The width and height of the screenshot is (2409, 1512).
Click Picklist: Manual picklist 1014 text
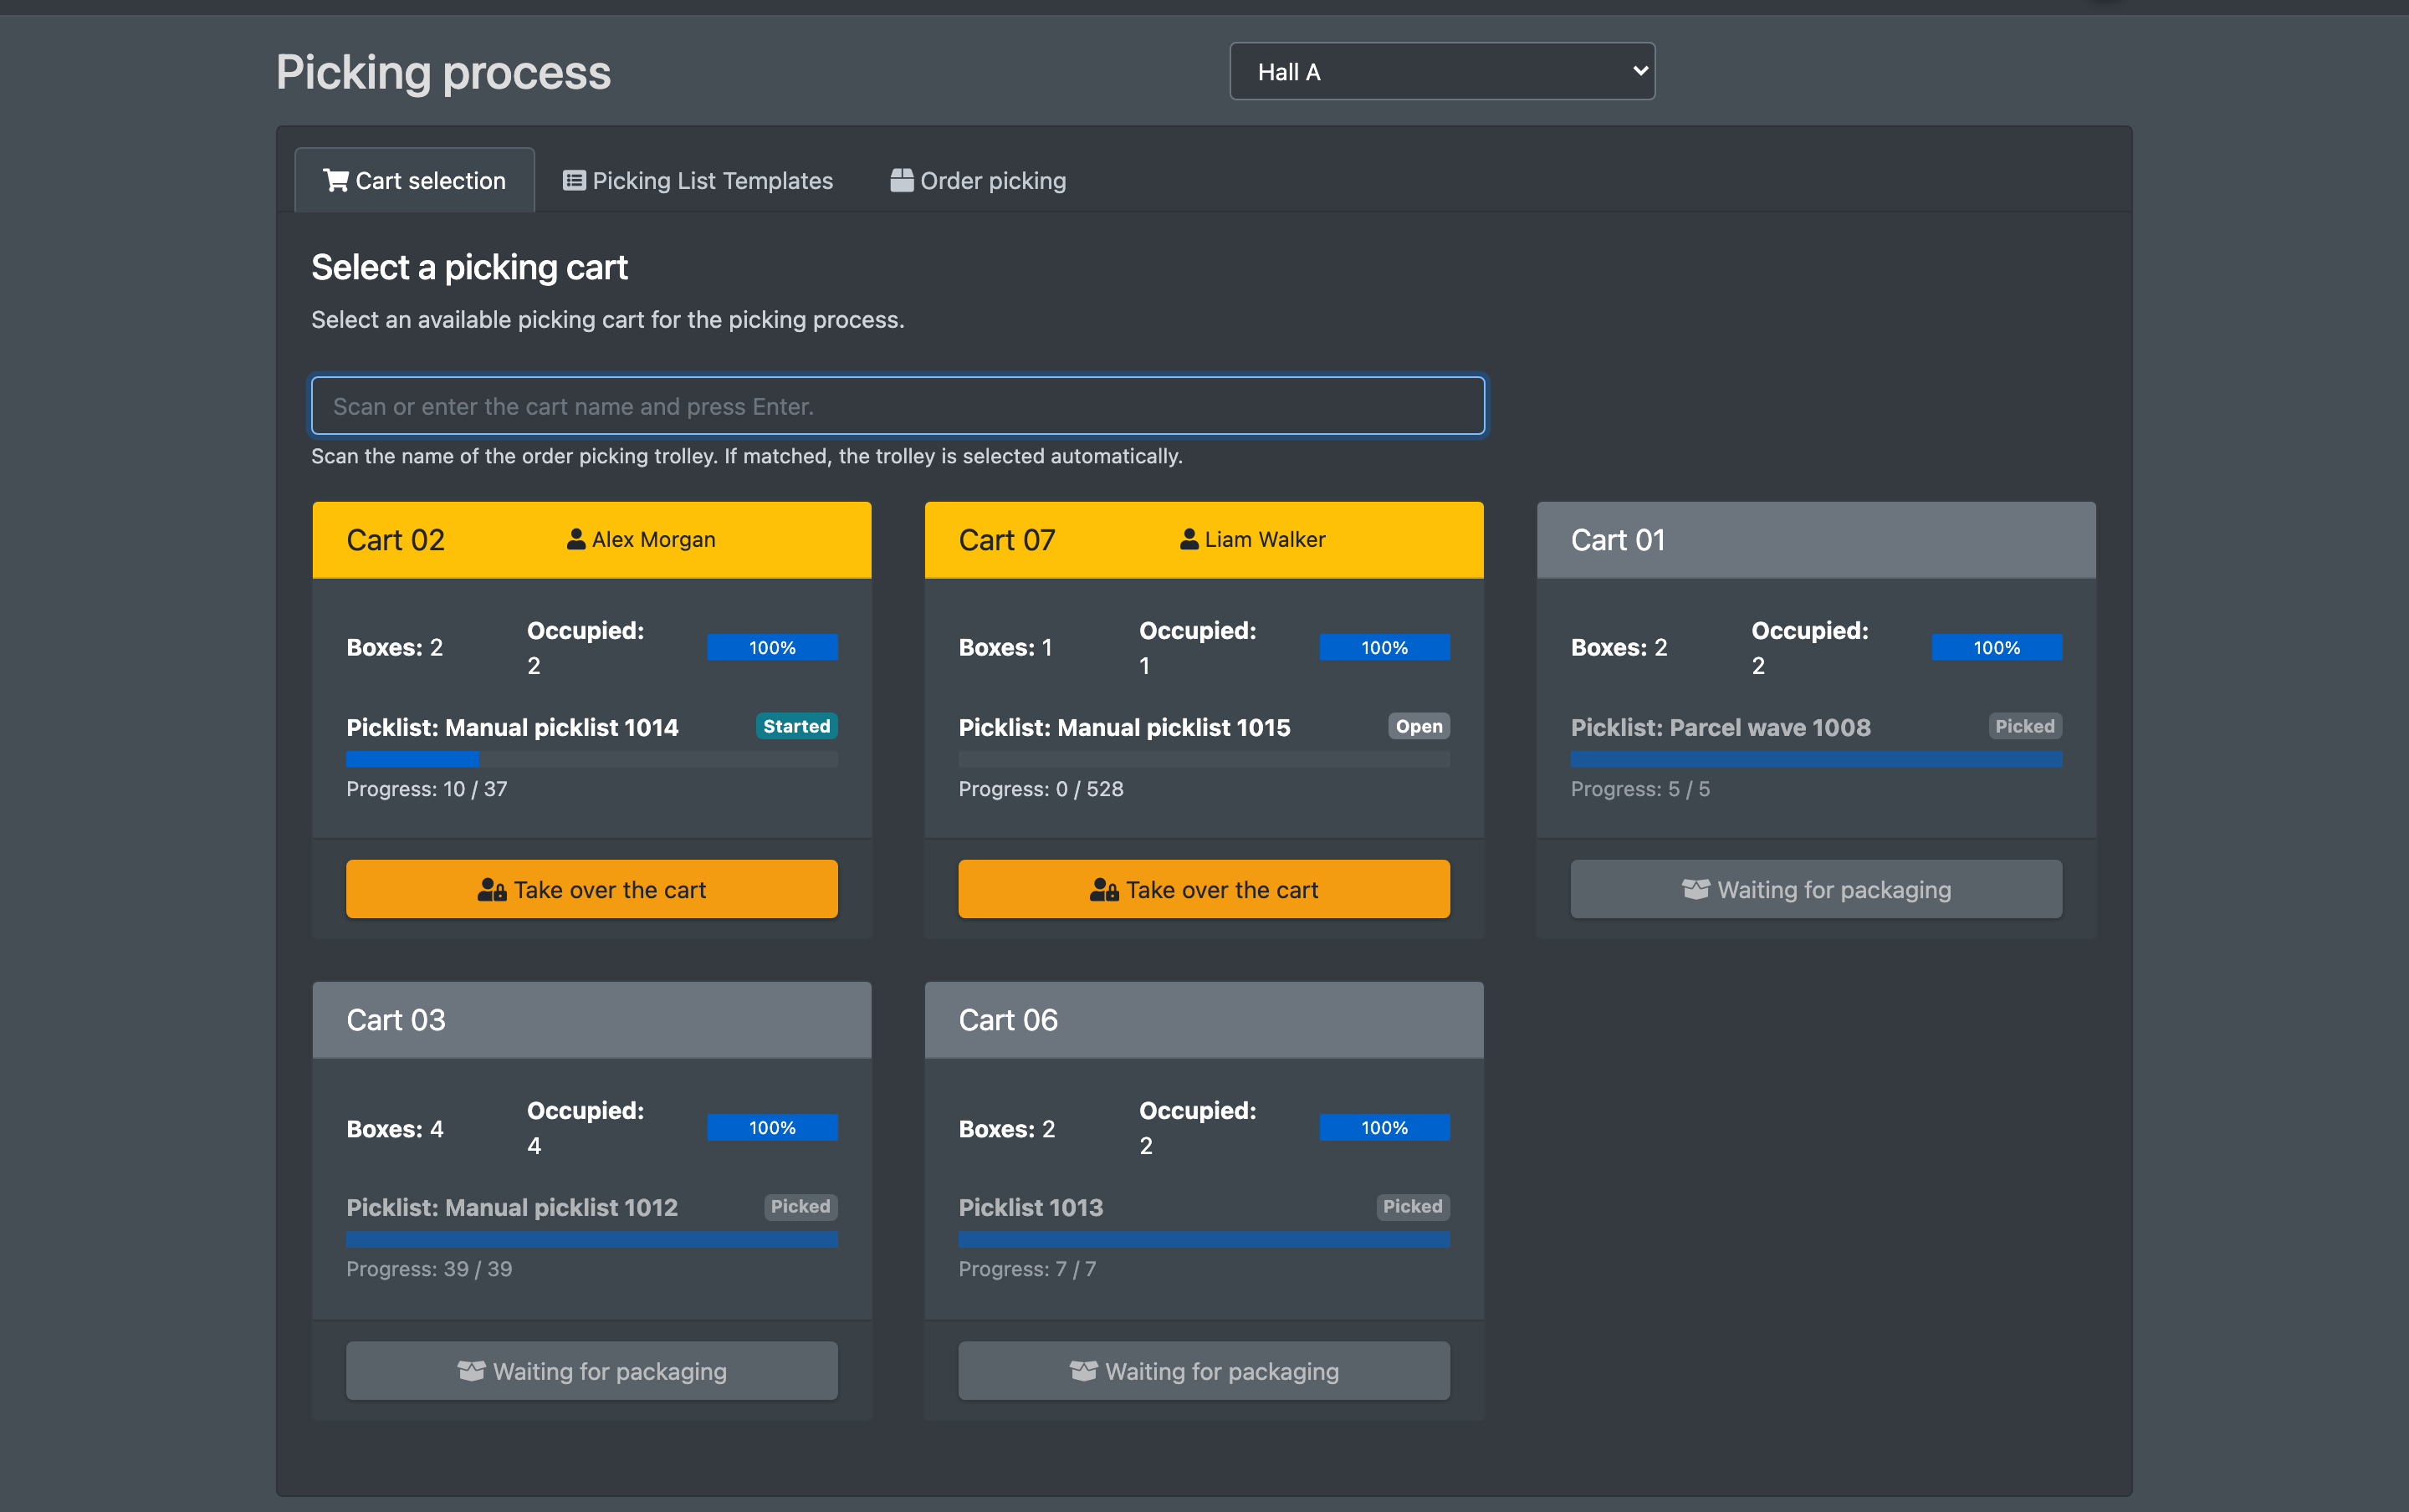point(512,727)
